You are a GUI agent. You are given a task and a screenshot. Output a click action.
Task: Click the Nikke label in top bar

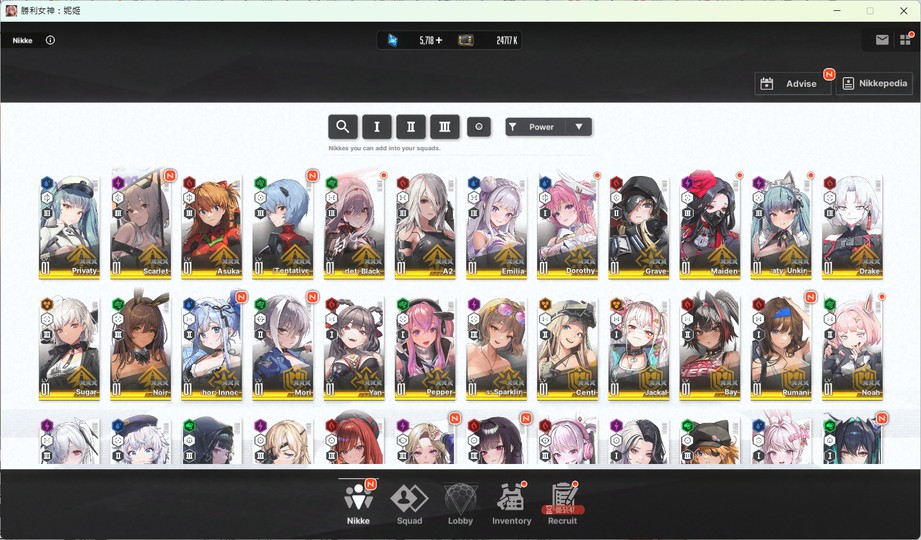pos(22,41)
